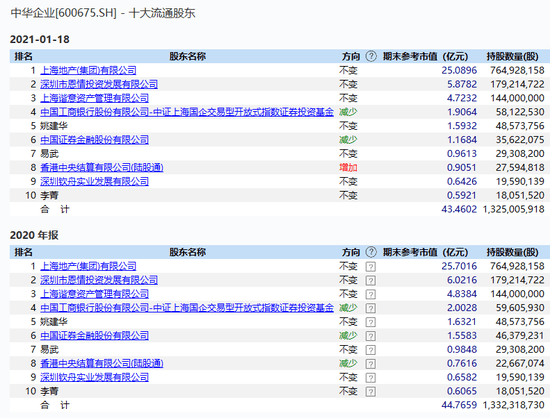Open 上海地产(集团)有限公司 link in 2021-01-18 table
550x418 pixels.
point(88,70)
